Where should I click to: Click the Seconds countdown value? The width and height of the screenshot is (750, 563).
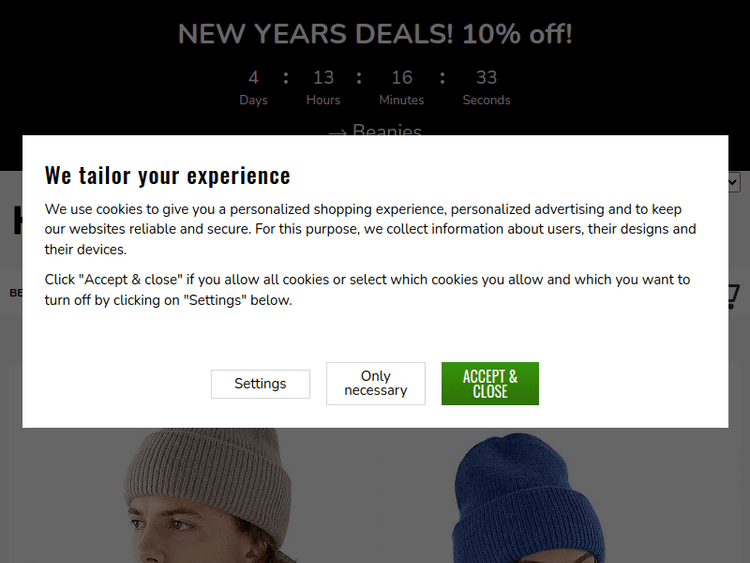[x=486, y=78]
